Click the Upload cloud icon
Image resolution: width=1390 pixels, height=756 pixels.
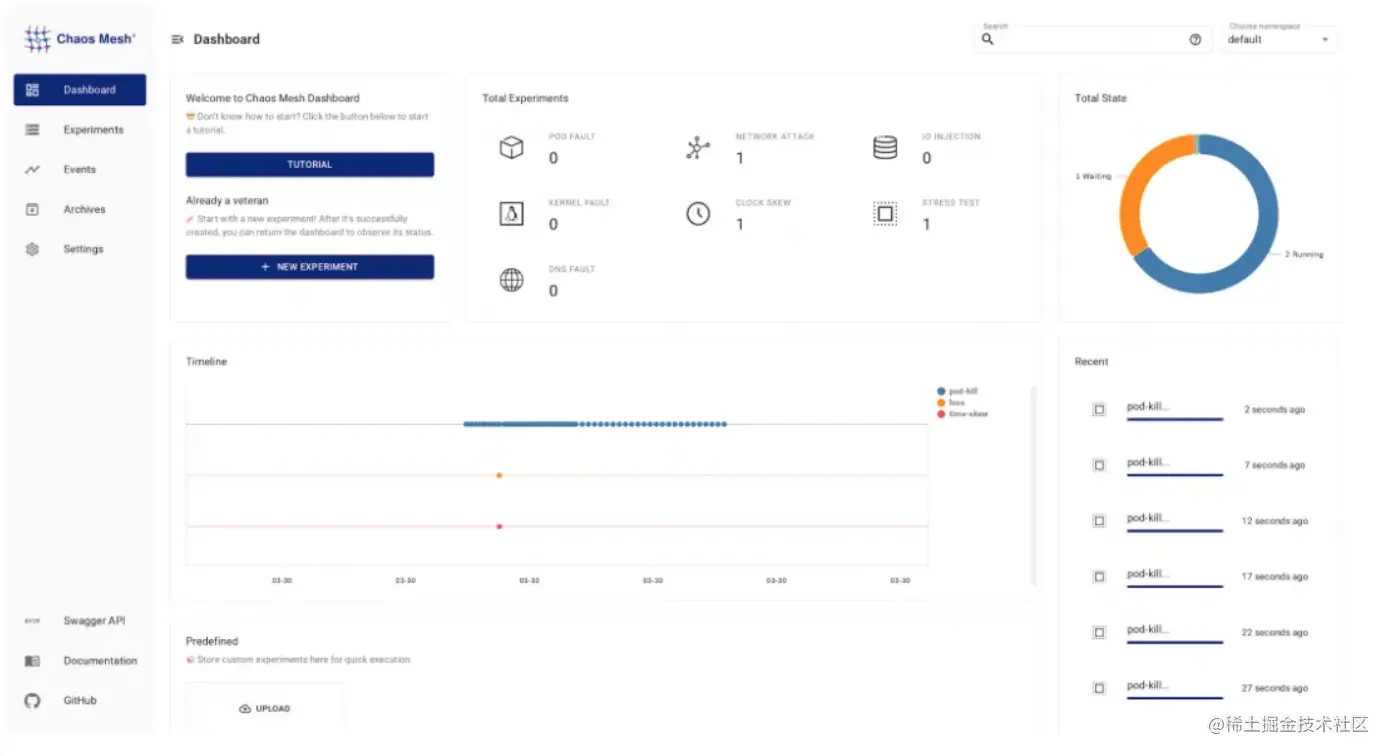pyautogui.click(x=245, y=709)
